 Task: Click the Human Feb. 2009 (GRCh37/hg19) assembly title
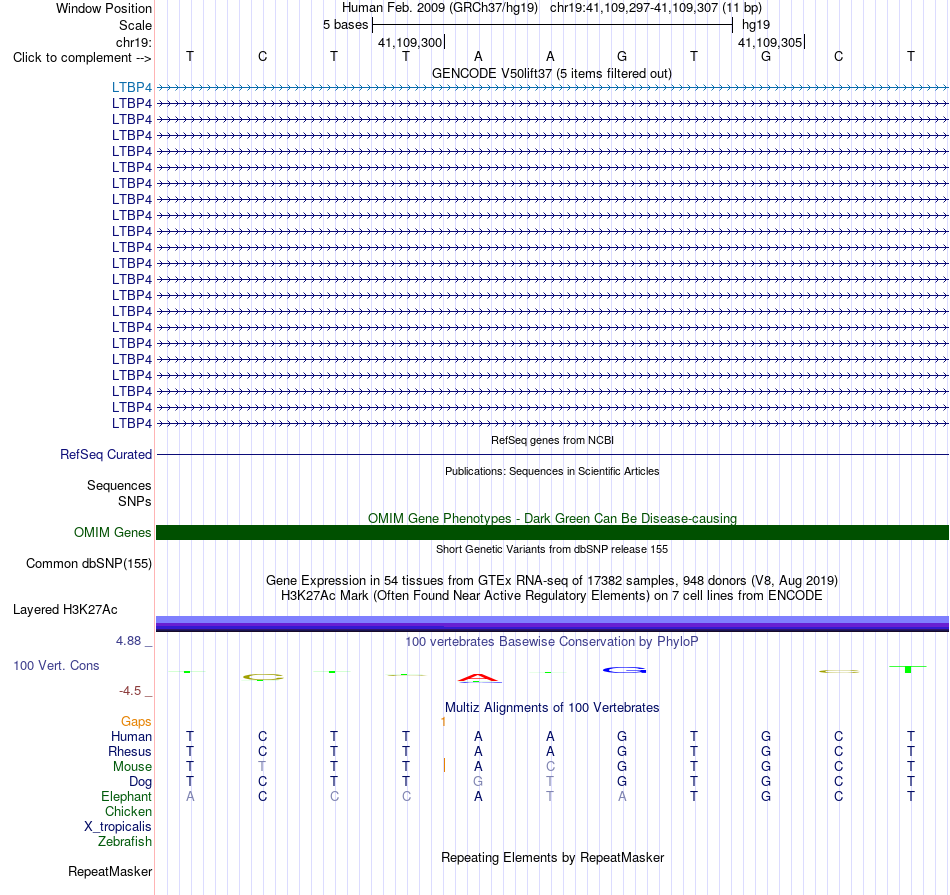pos(440,8)
